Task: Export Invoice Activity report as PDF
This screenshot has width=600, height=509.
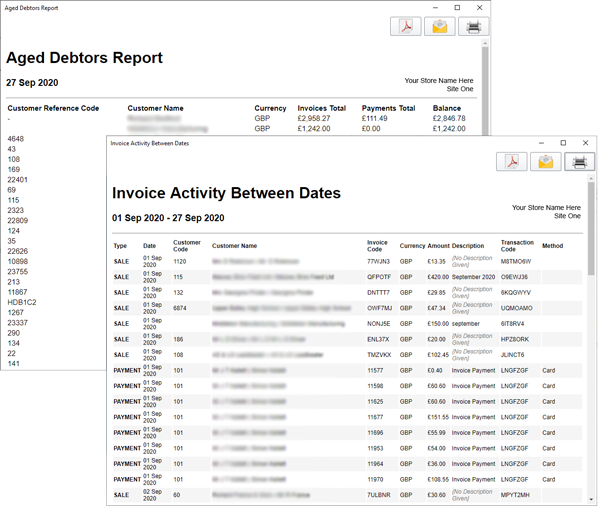Action: [511, 162]
